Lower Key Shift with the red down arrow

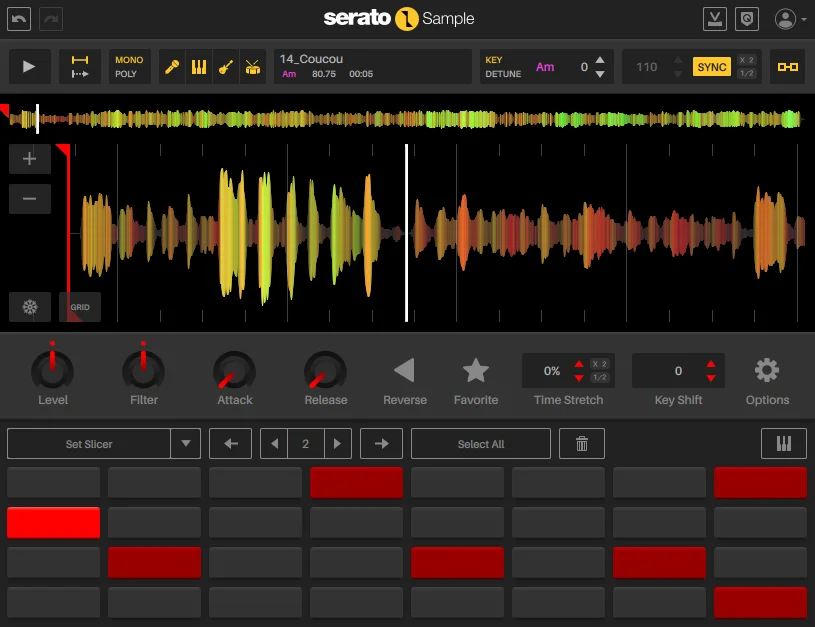pyautogui.click(x=711, y=378)
